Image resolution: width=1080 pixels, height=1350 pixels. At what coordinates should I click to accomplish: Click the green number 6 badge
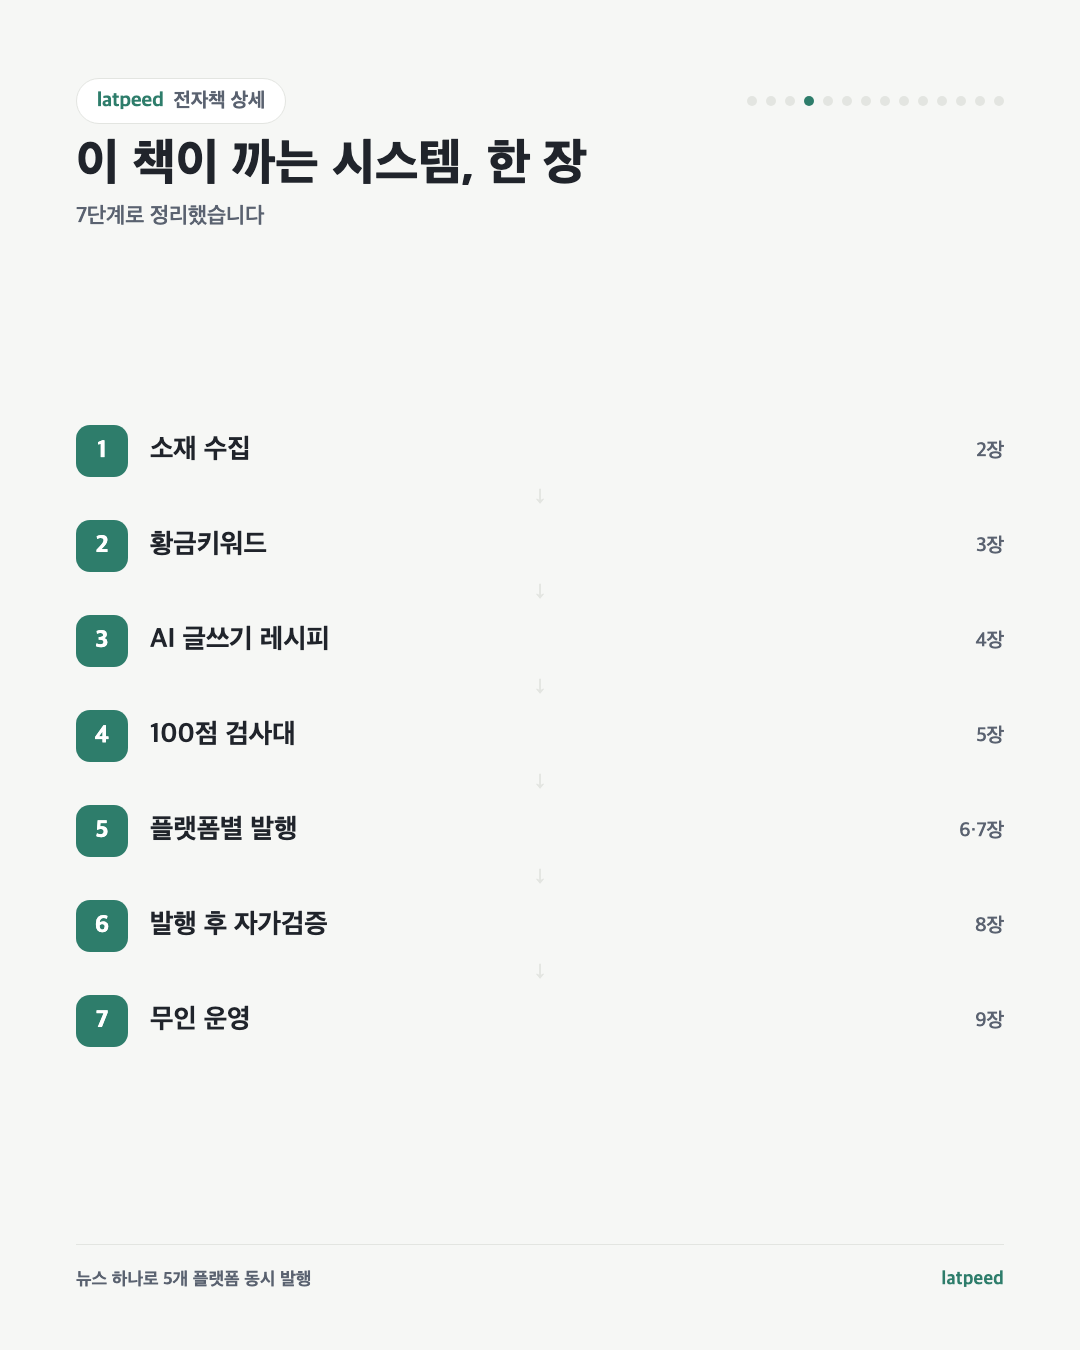(x=102, y=926)
